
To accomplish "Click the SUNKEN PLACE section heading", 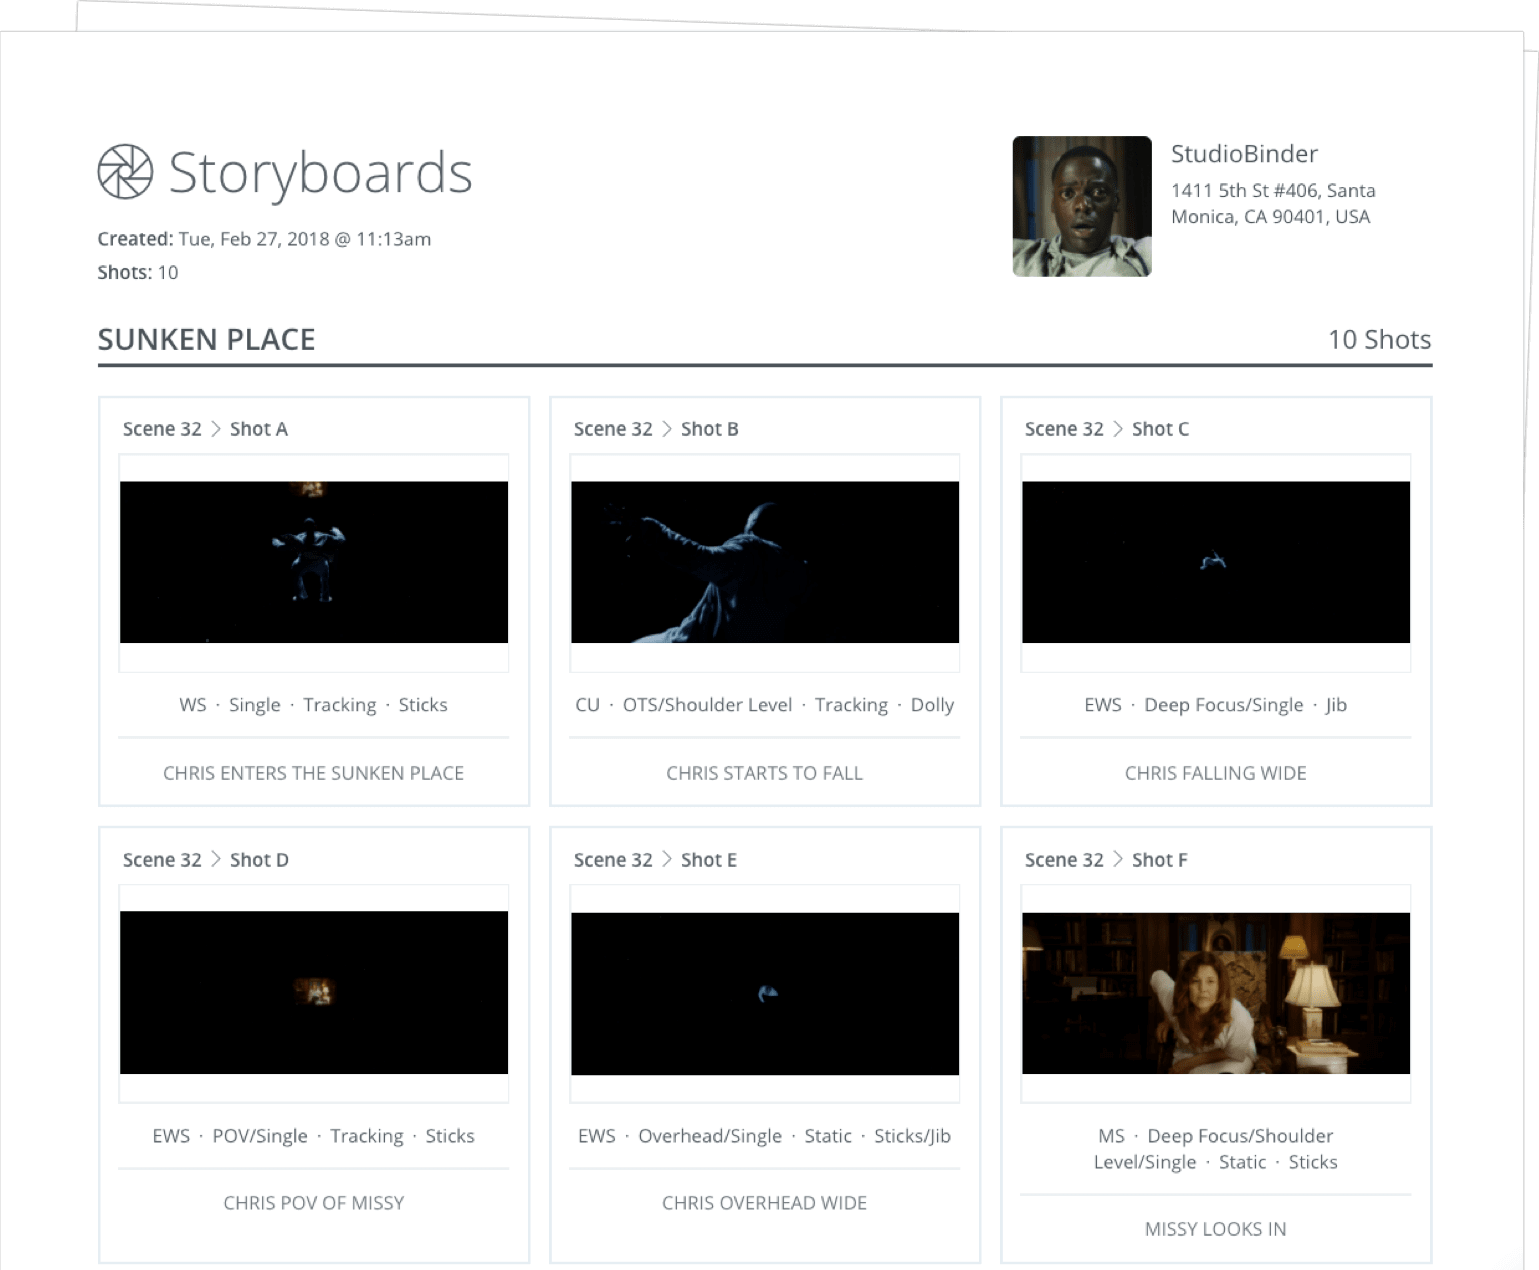I will 206,340.
